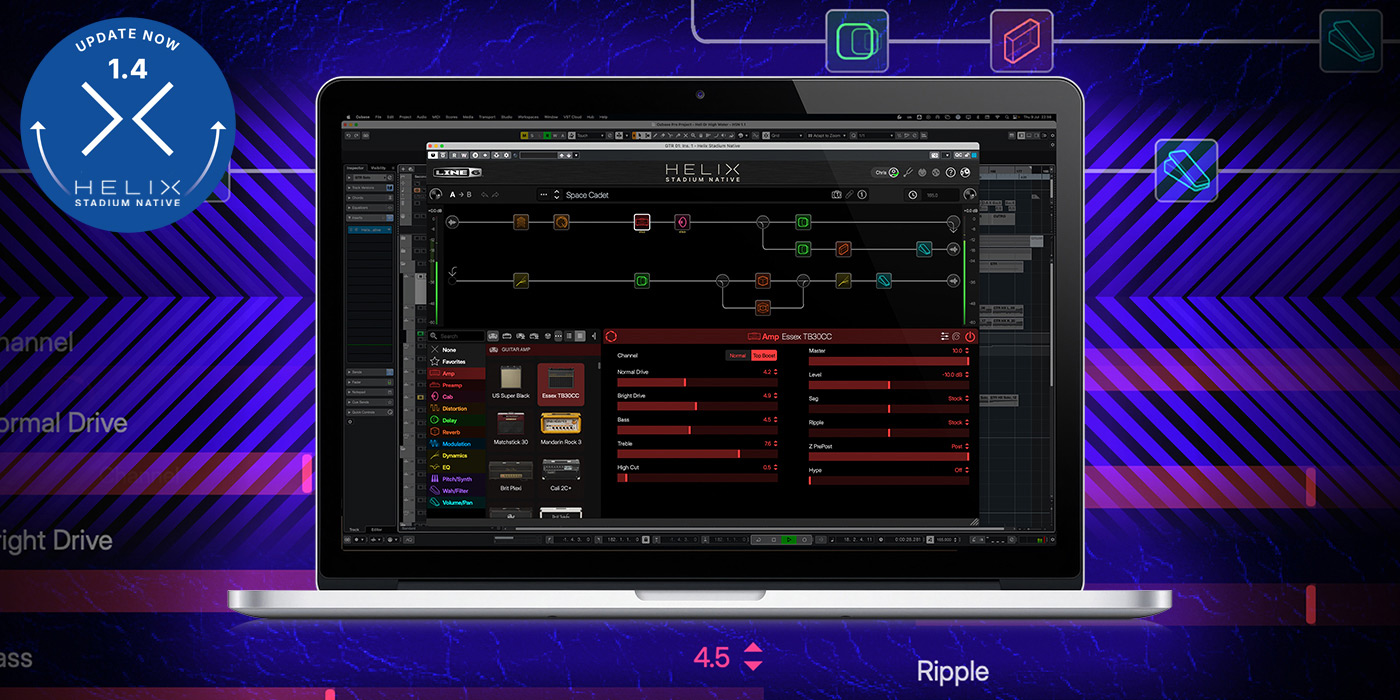The height and width of the screenshot is (700, 1400).
Task: Click the block bypass power icon
Action: pos(970,337)
